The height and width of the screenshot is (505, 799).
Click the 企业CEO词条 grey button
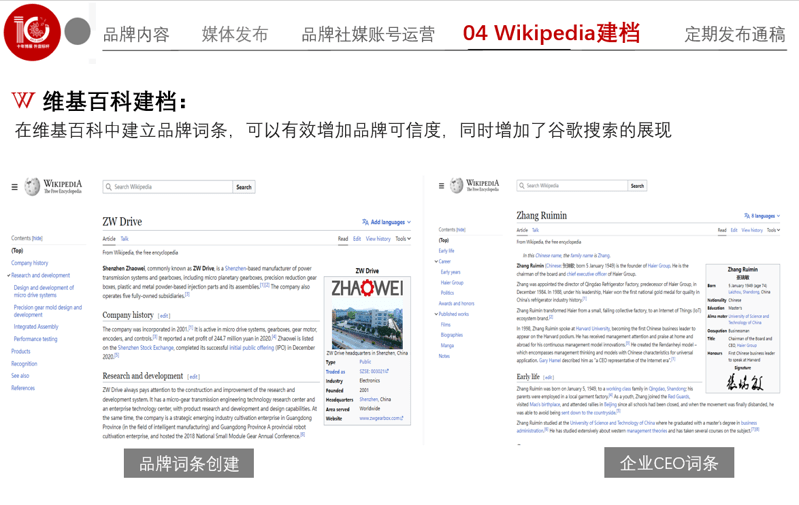[669, 463]
